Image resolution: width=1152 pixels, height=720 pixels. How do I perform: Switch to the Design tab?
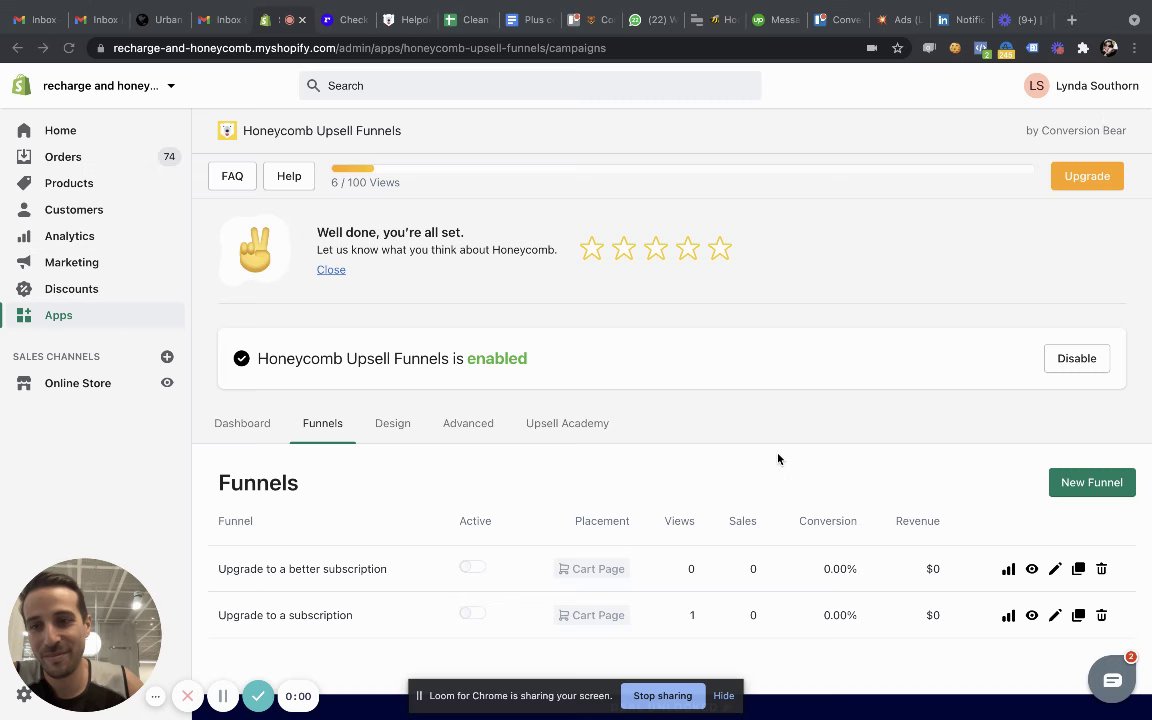click(x=392, y=423)
